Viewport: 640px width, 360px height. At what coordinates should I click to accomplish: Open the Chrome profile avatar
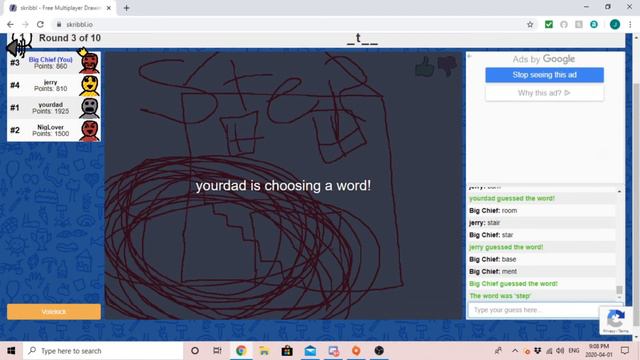click(615, 24)
